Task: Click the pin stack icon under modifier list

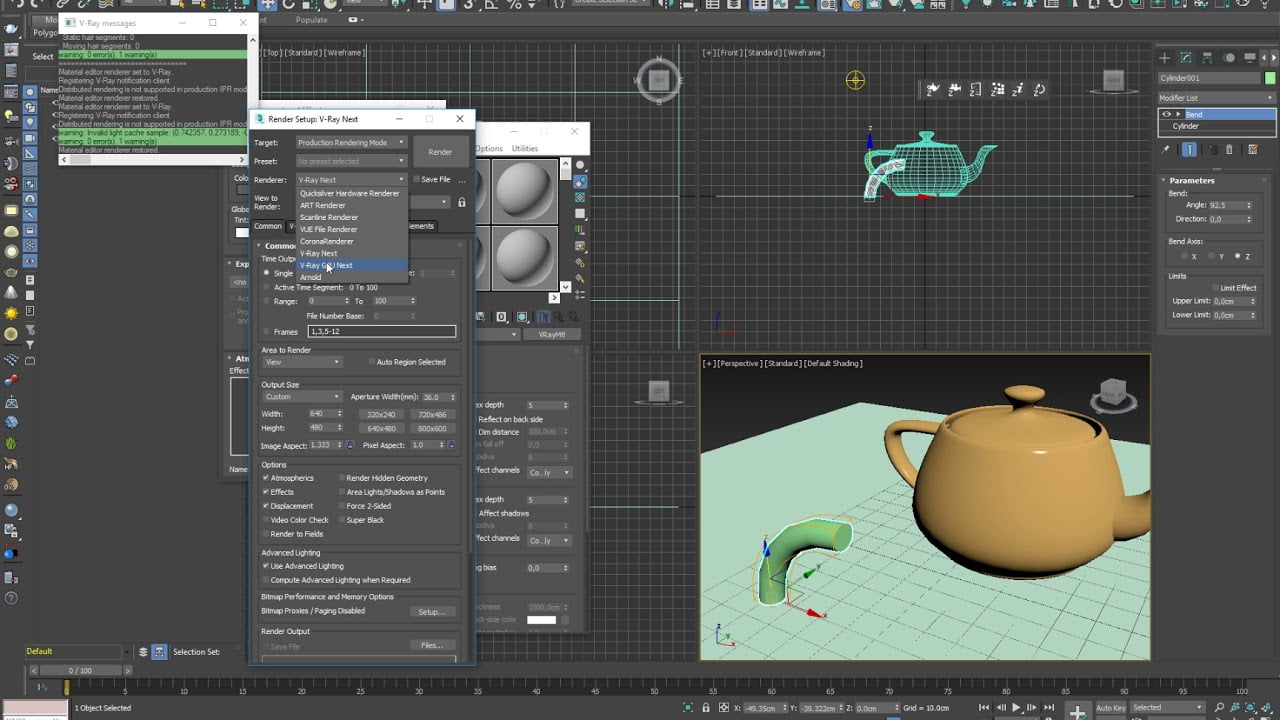Action: 1166,149
